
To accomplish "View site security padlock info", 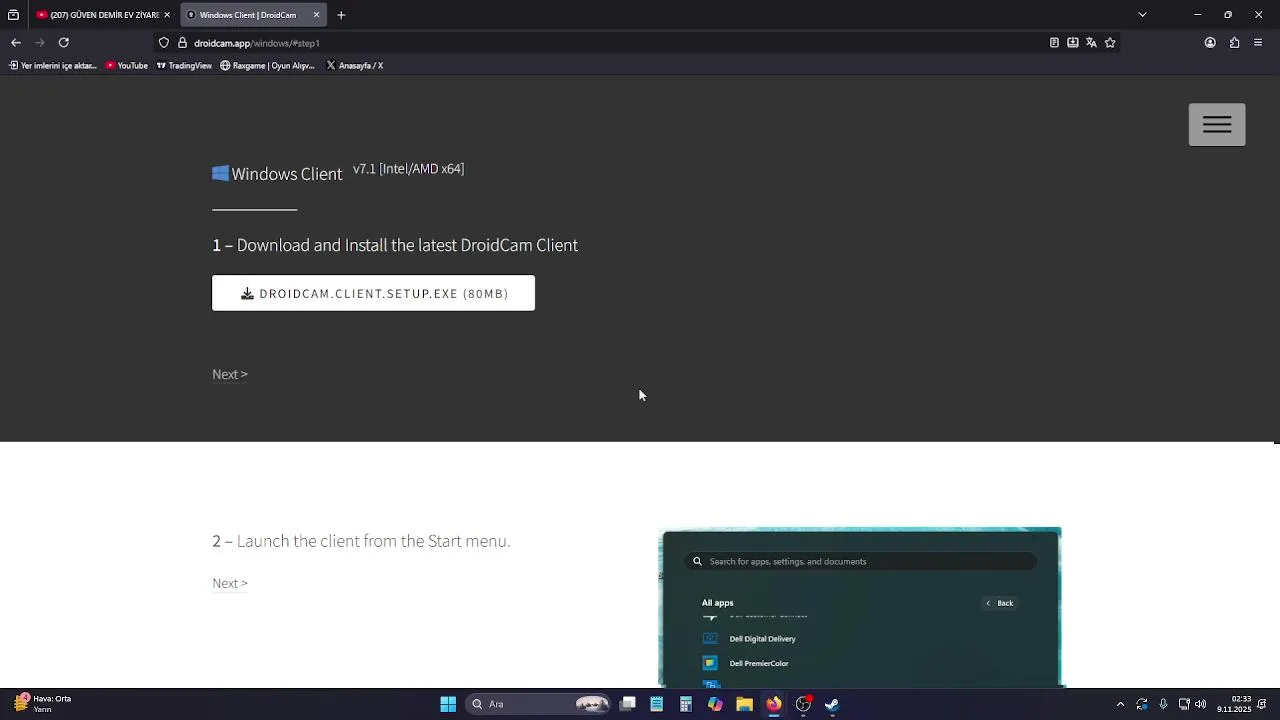I will (182, 43).
